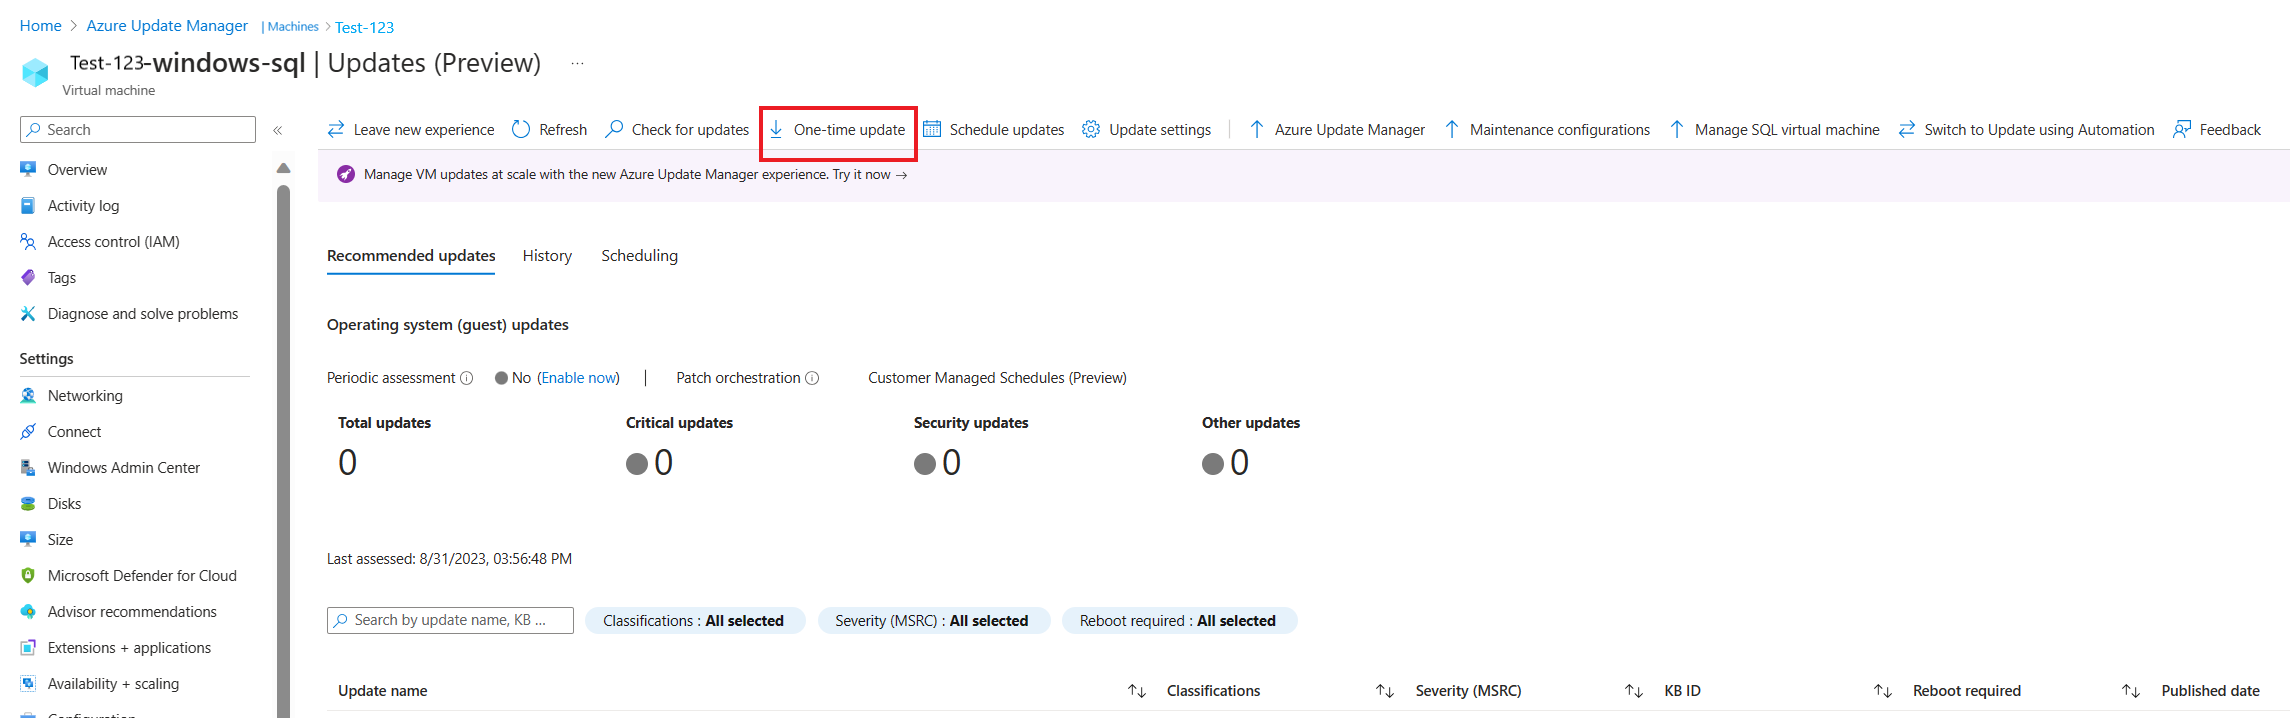Click the Switch to Automation swap icon
The height and width of the screenshot is (718, 2290).
(x=1907, y=129)
